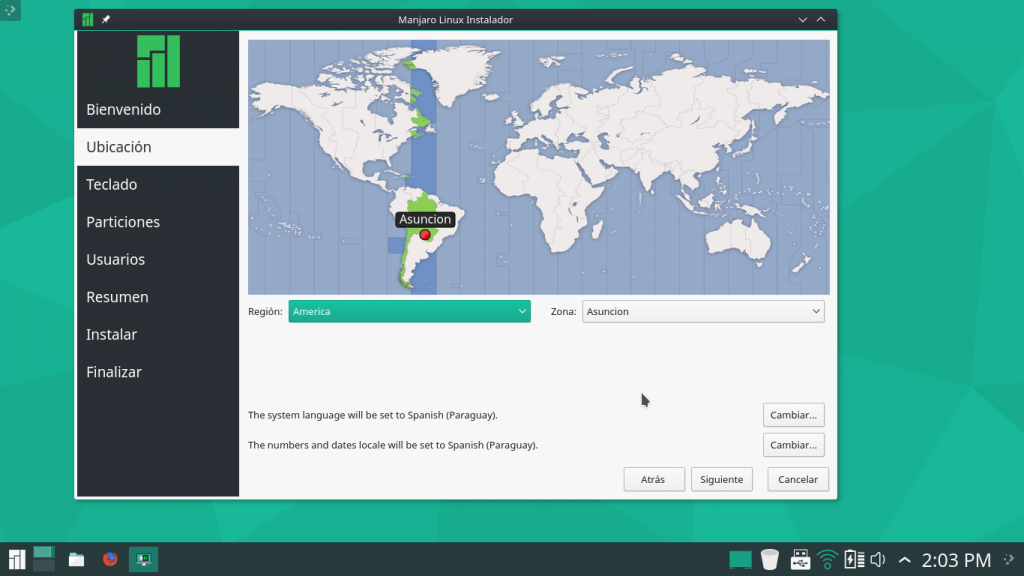Click the desktop toolbox icon in the top-left corner
This screenshot has width=1024, height=576.
(10, 10)
